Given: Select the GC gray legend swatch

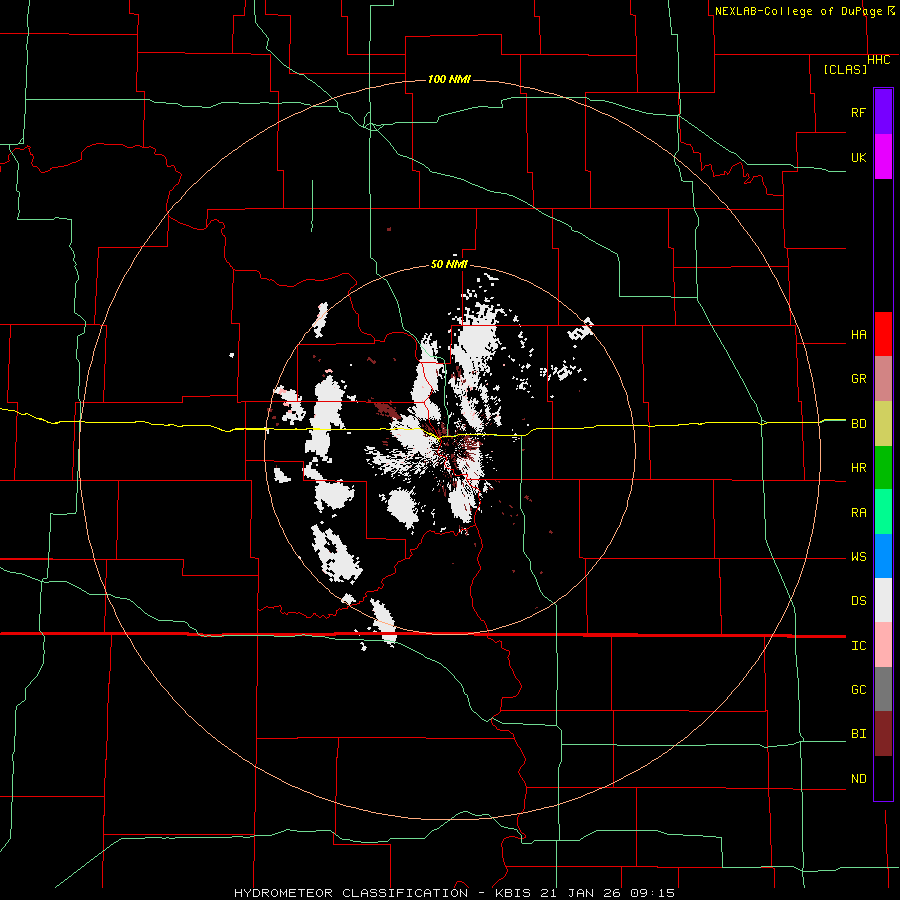Looking at the screenshot, I should click(883, 689).
